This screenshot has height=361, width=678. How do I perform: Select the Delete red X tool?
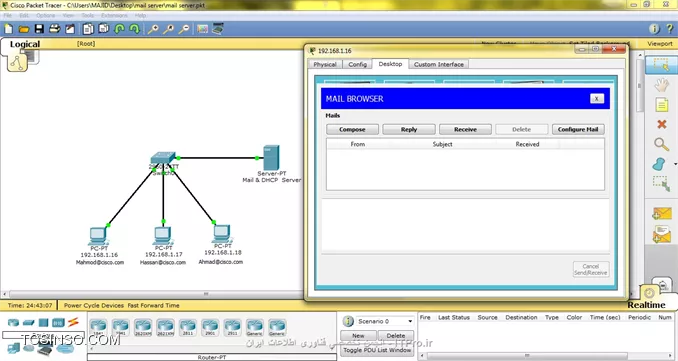pyautogui.click(x=662, y=125)
